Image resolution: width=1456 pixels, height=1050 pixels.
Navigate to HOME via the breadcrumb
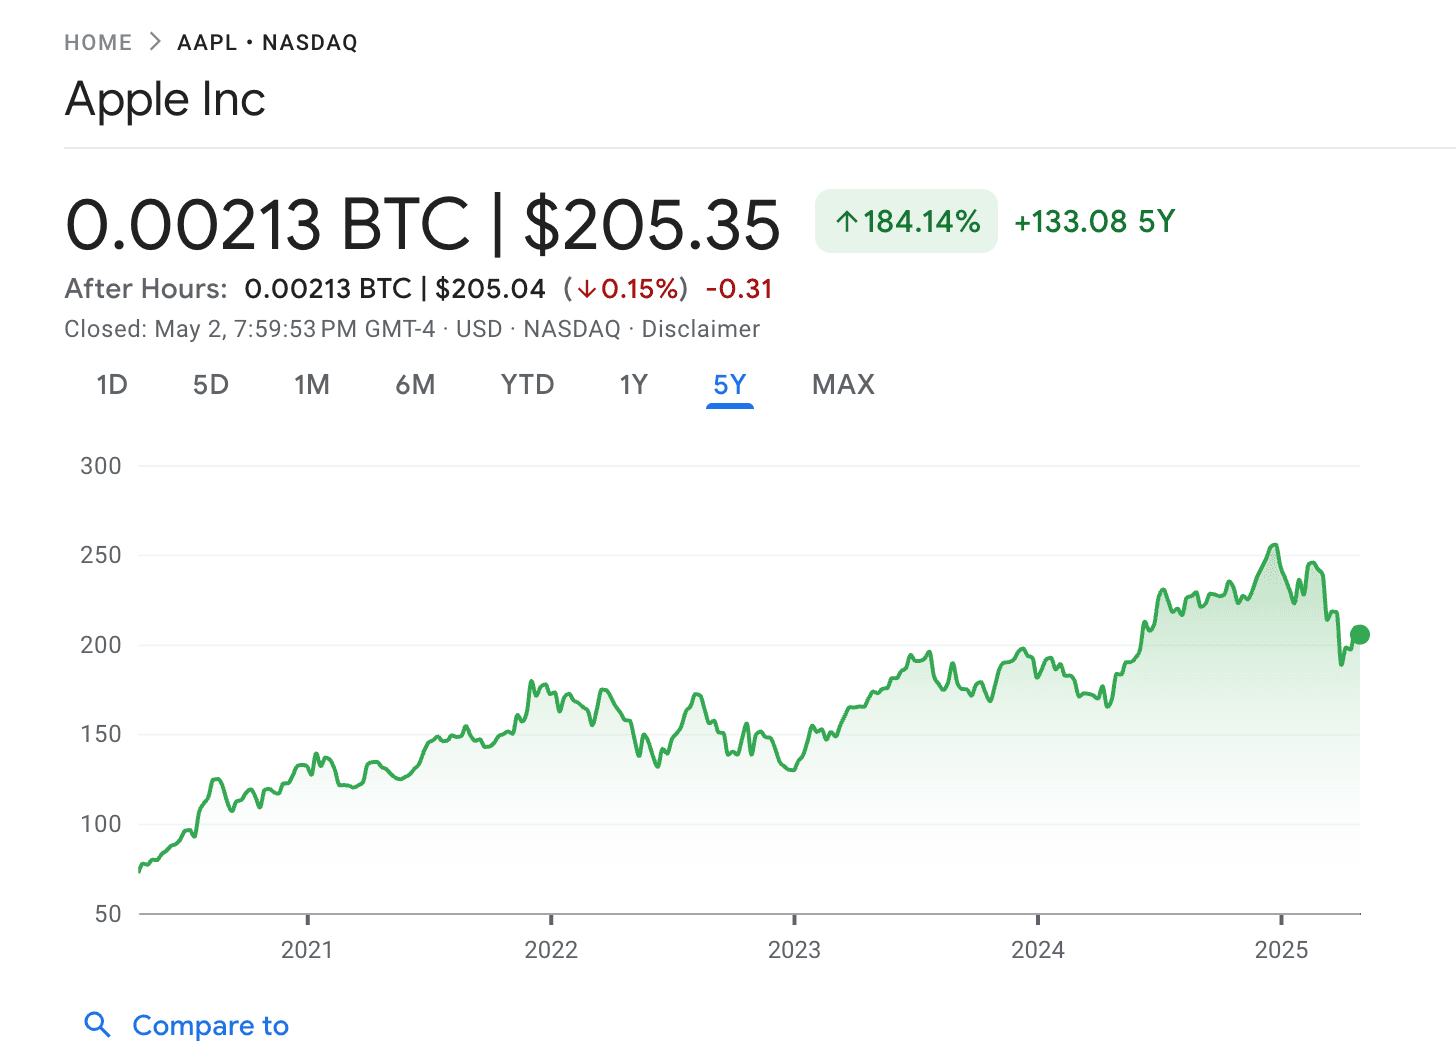(x=97, y=42)
